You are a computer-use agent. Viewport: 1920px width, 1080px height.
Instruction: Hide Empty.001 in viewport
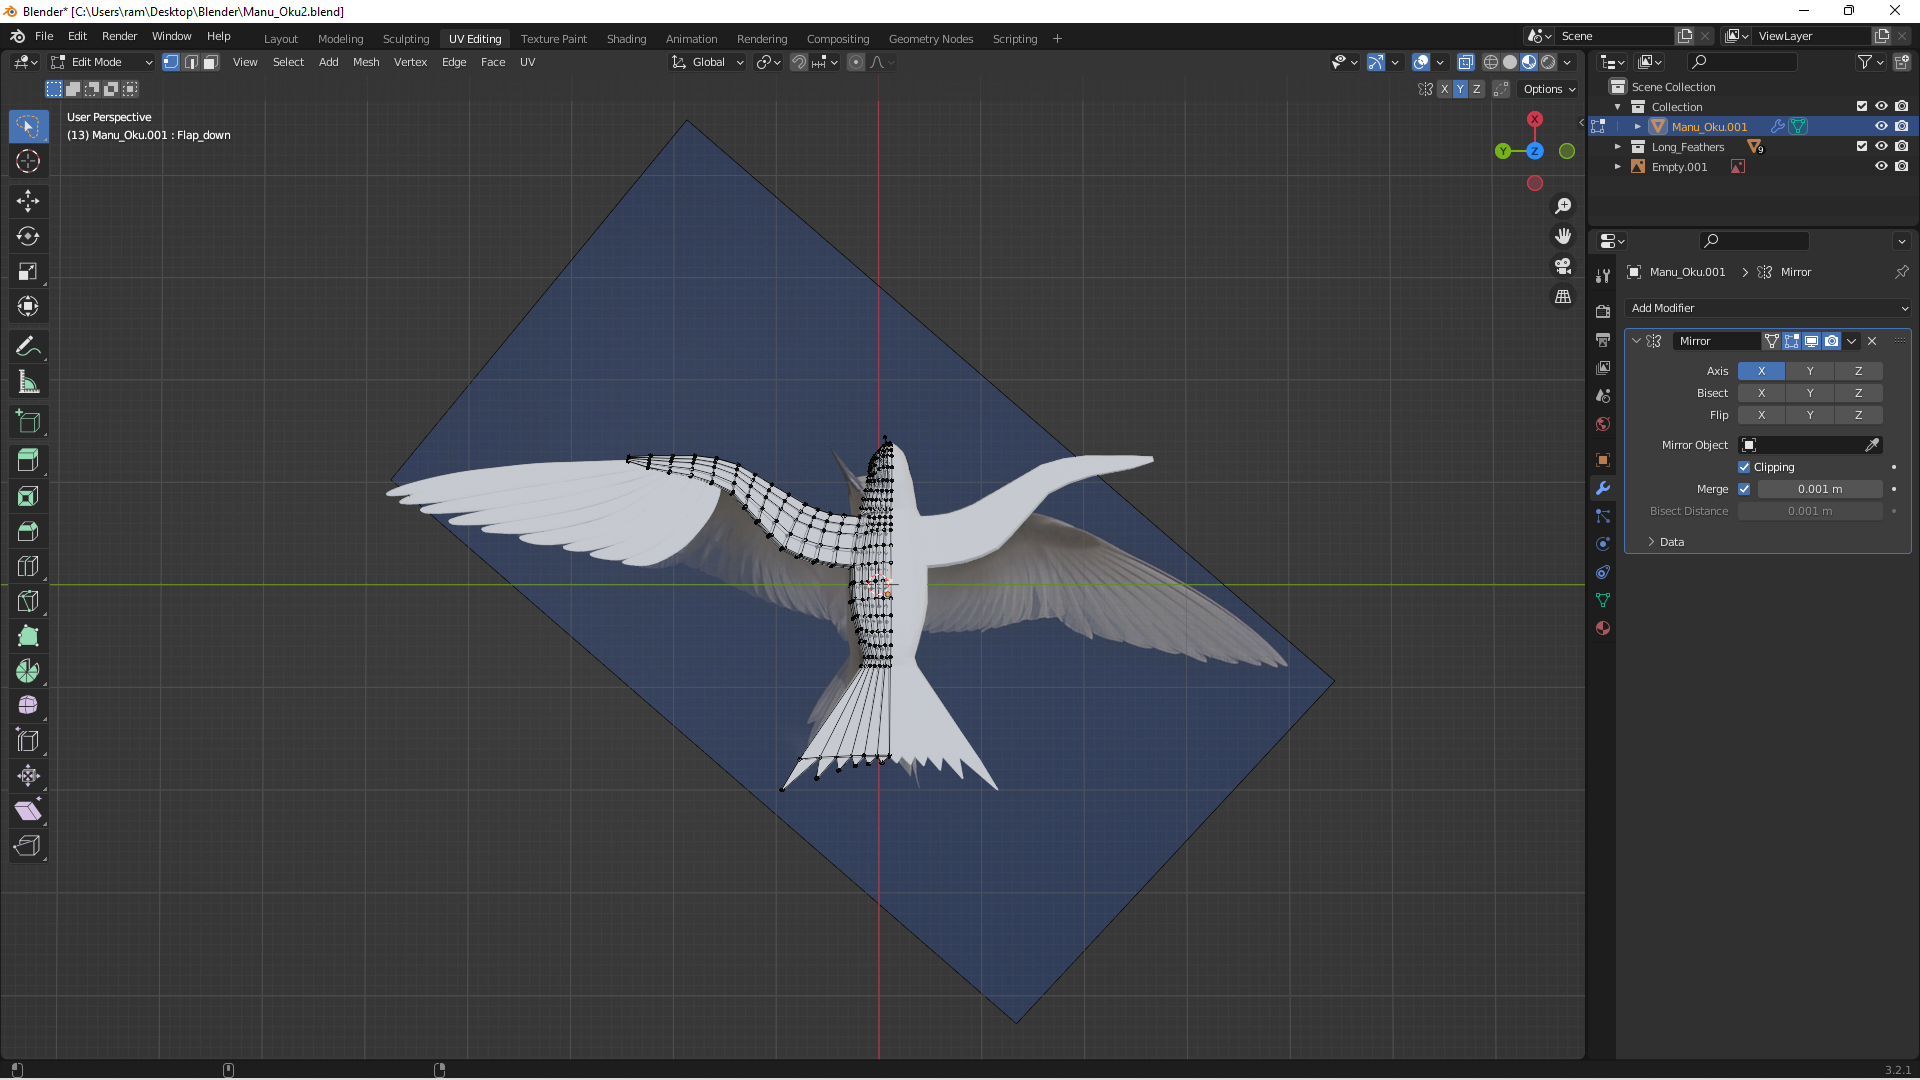(x=1881, y=166)
